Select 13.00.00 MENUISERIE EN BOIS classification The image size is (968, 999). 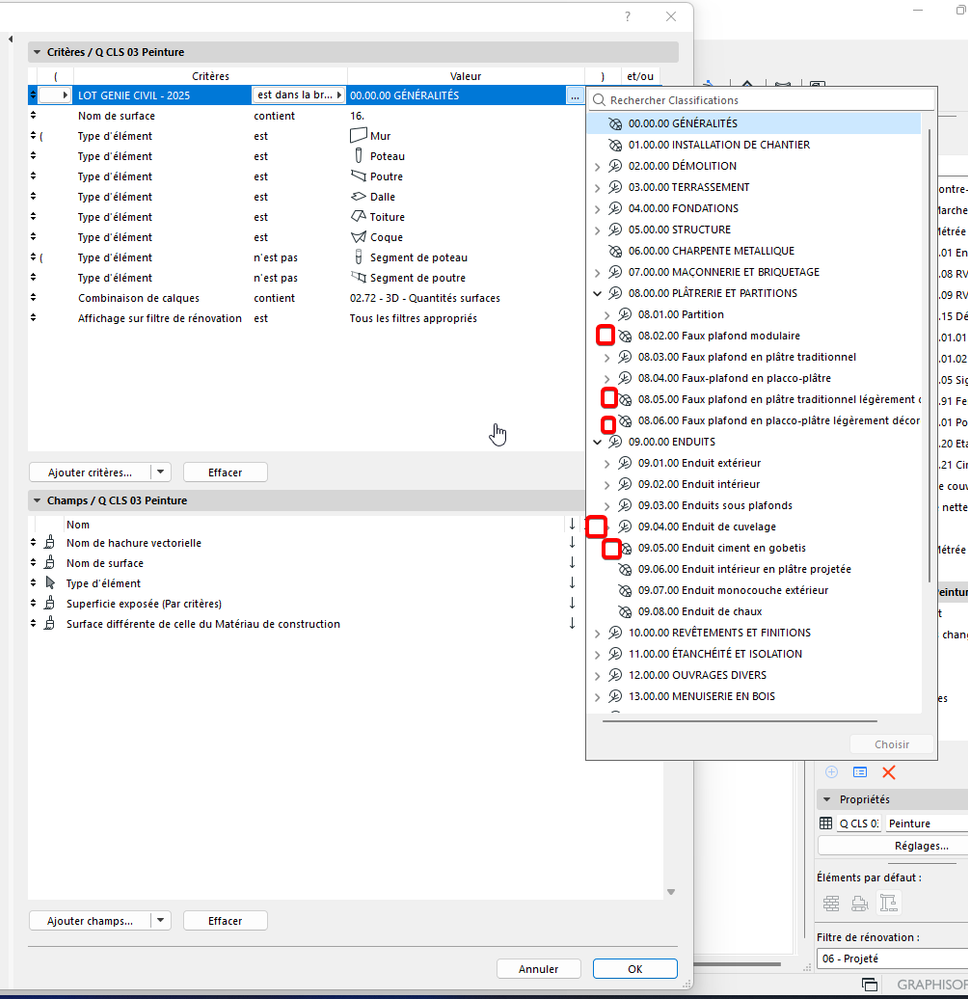[702, 696]
